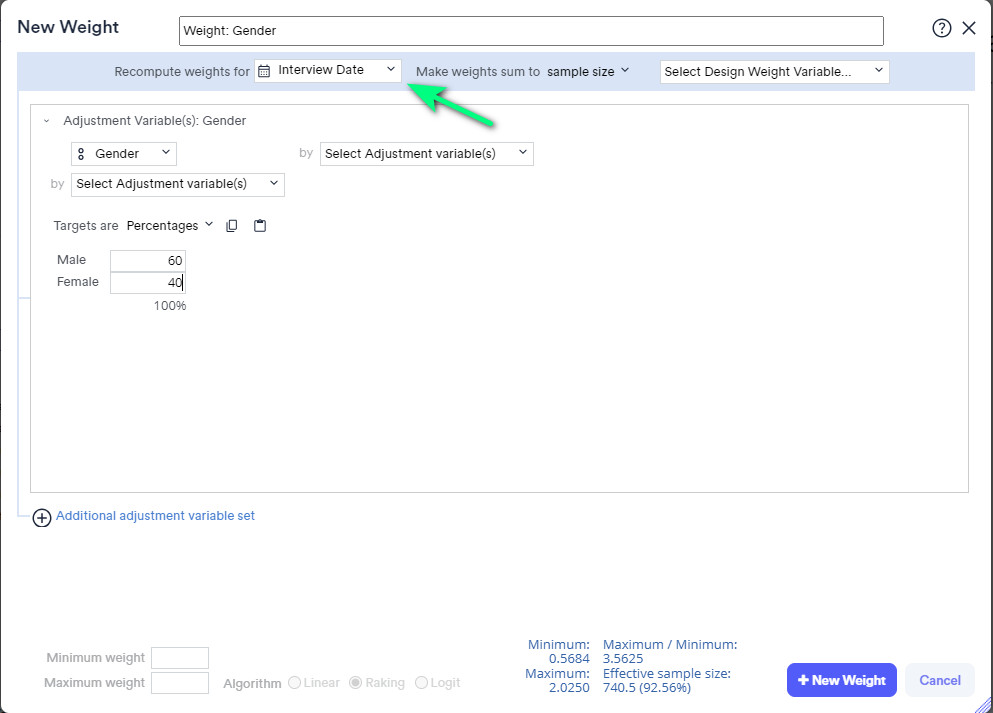Click the Cancel button
Image resolution: width=993 pixels, height=713 pixels.
[939, 680]
